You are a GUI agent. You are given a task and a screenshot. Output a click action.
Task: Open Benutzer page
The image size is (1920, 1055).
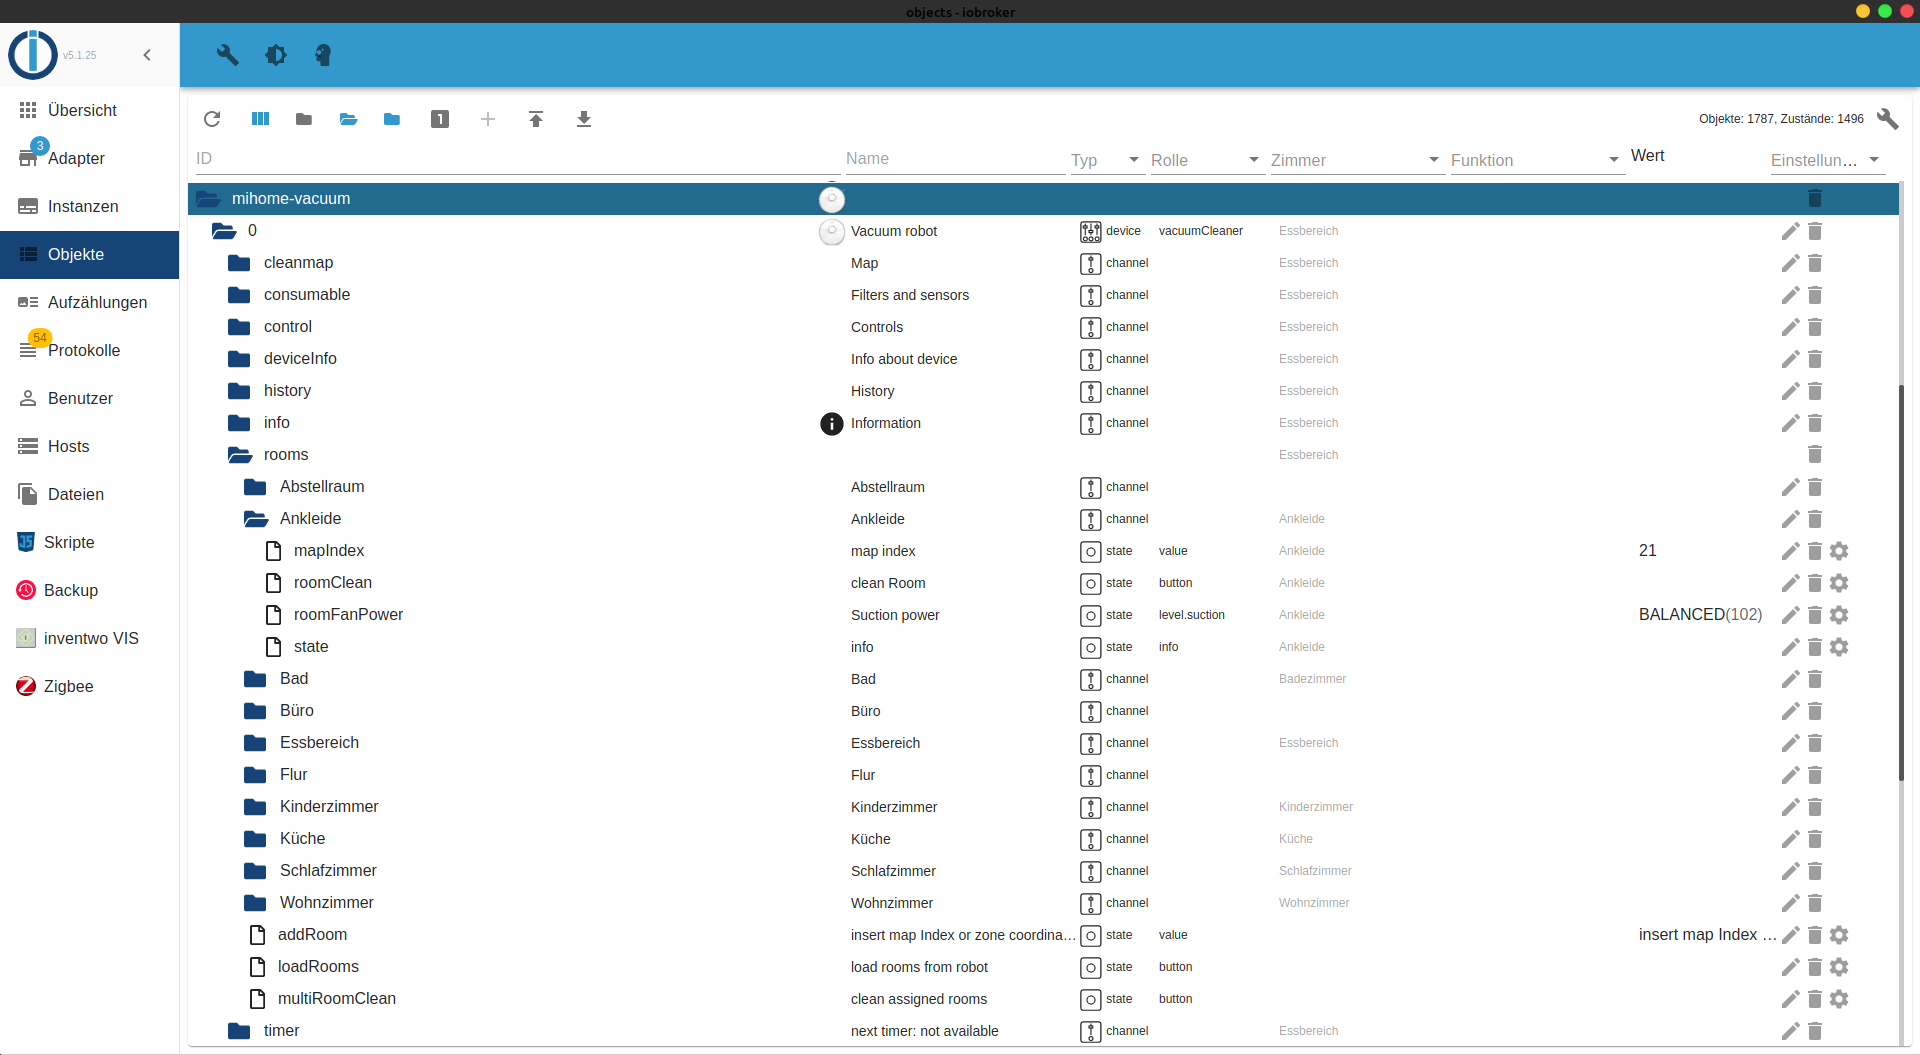pyautogui.click(x=90, y=398)
